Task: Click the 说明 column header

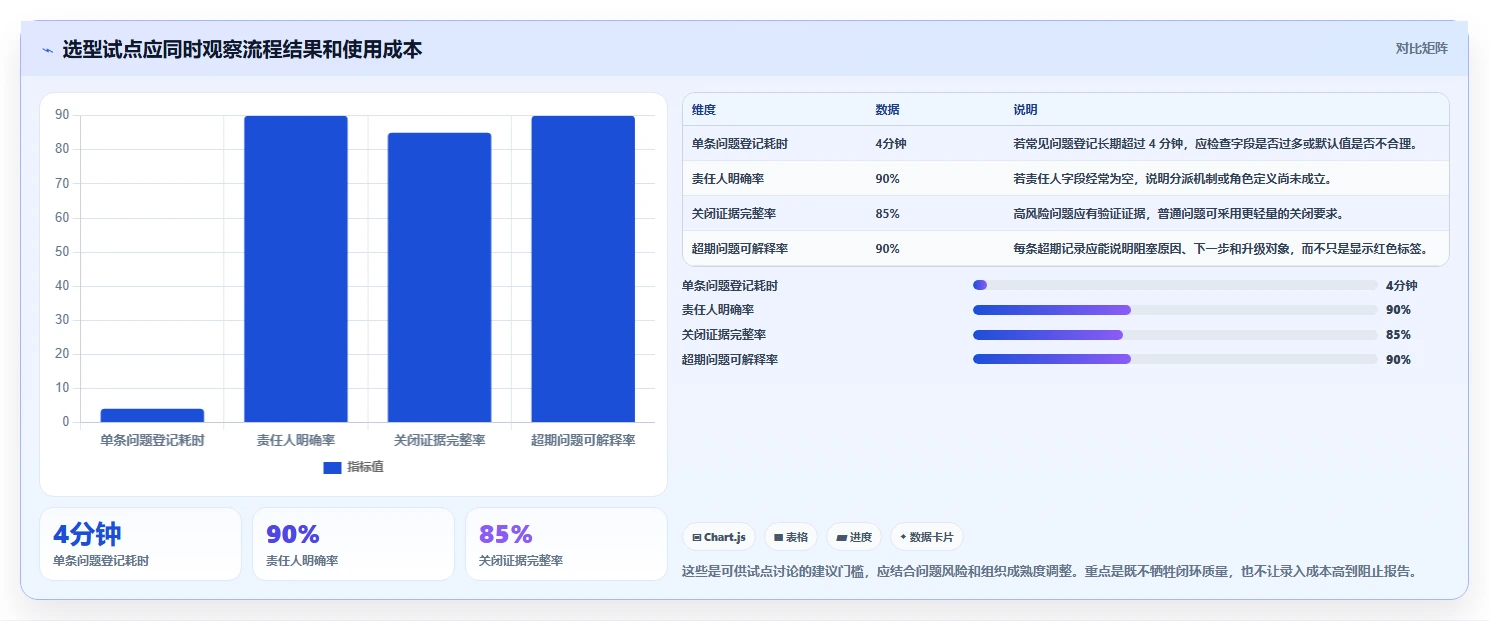Action: (1025, 110)
